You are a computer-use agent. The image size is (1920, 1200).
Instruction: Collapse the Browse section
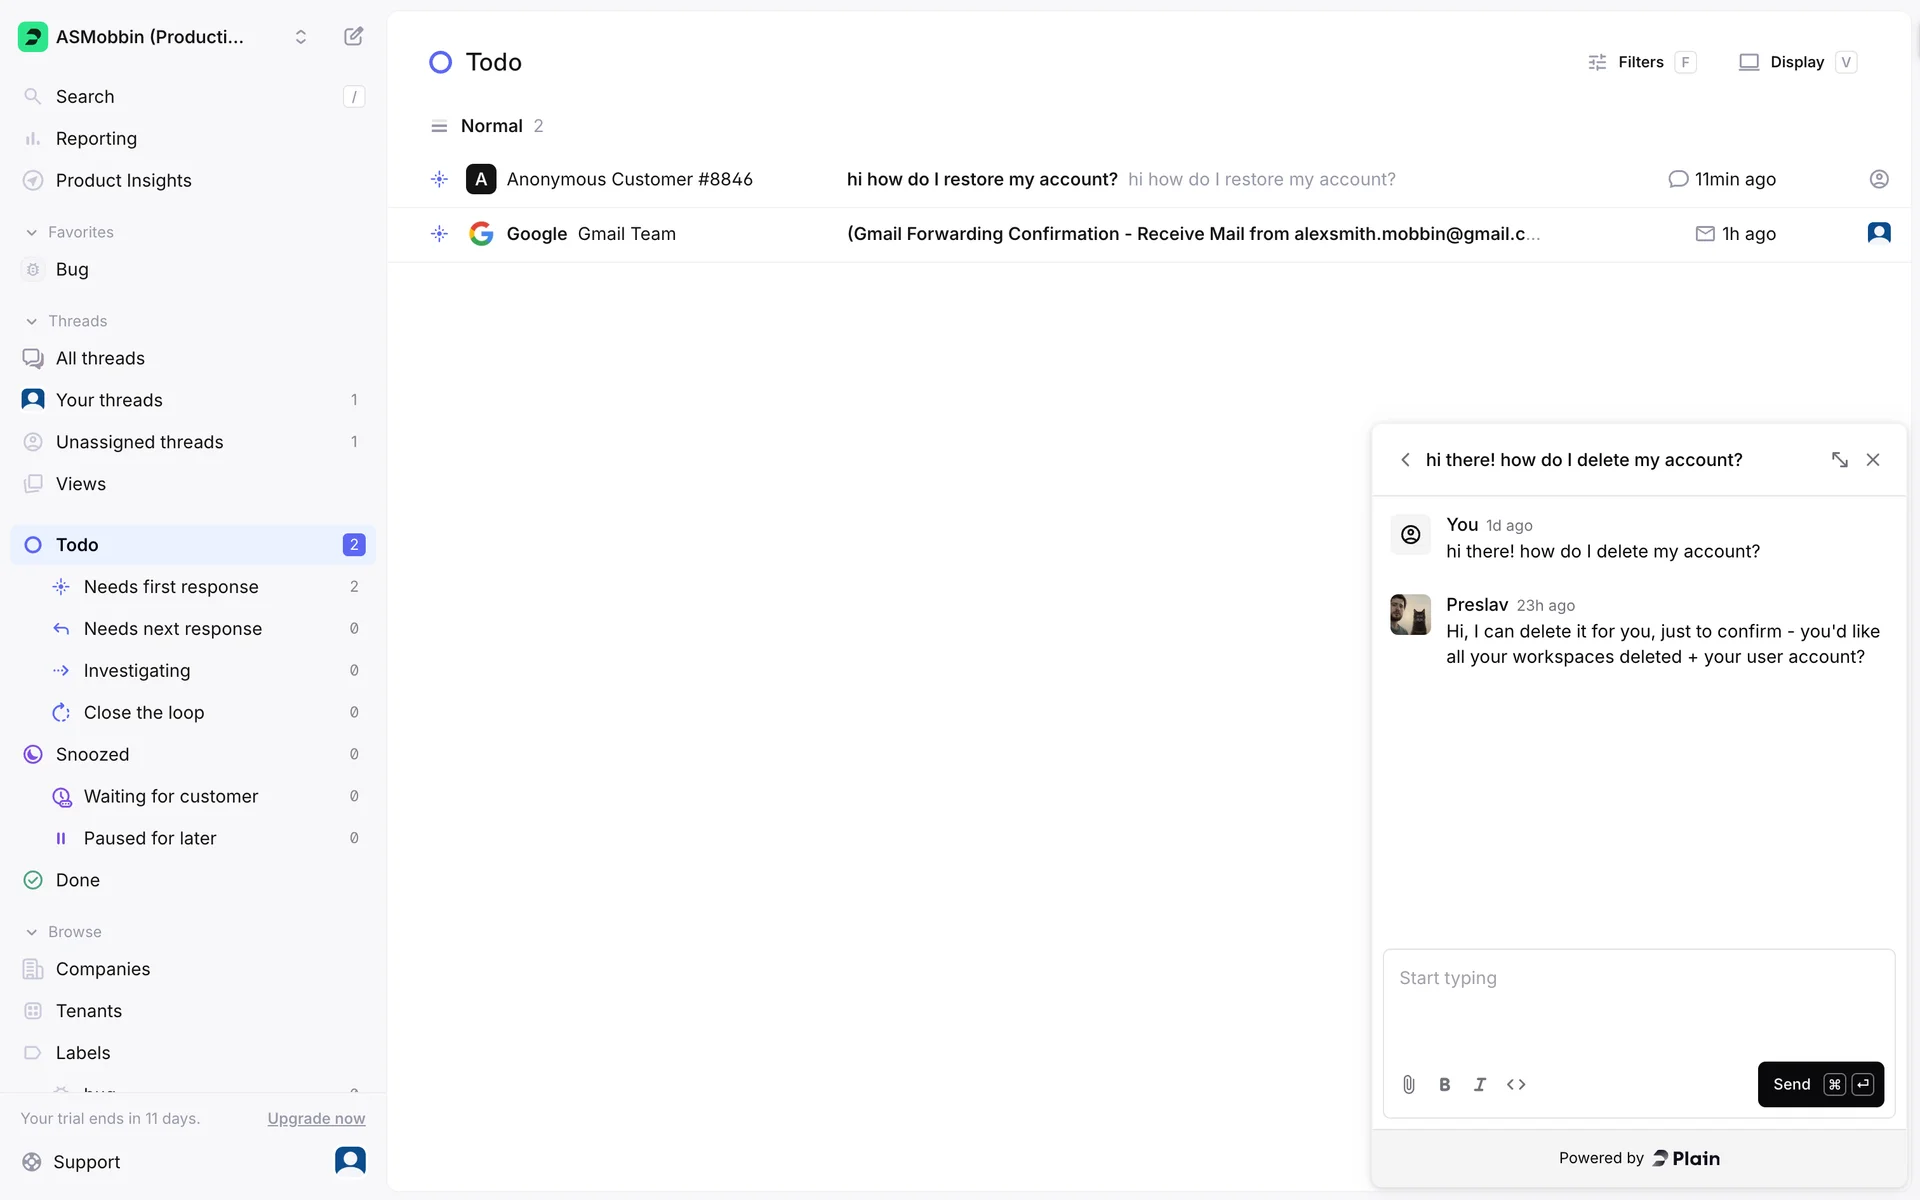coord(31,932)
